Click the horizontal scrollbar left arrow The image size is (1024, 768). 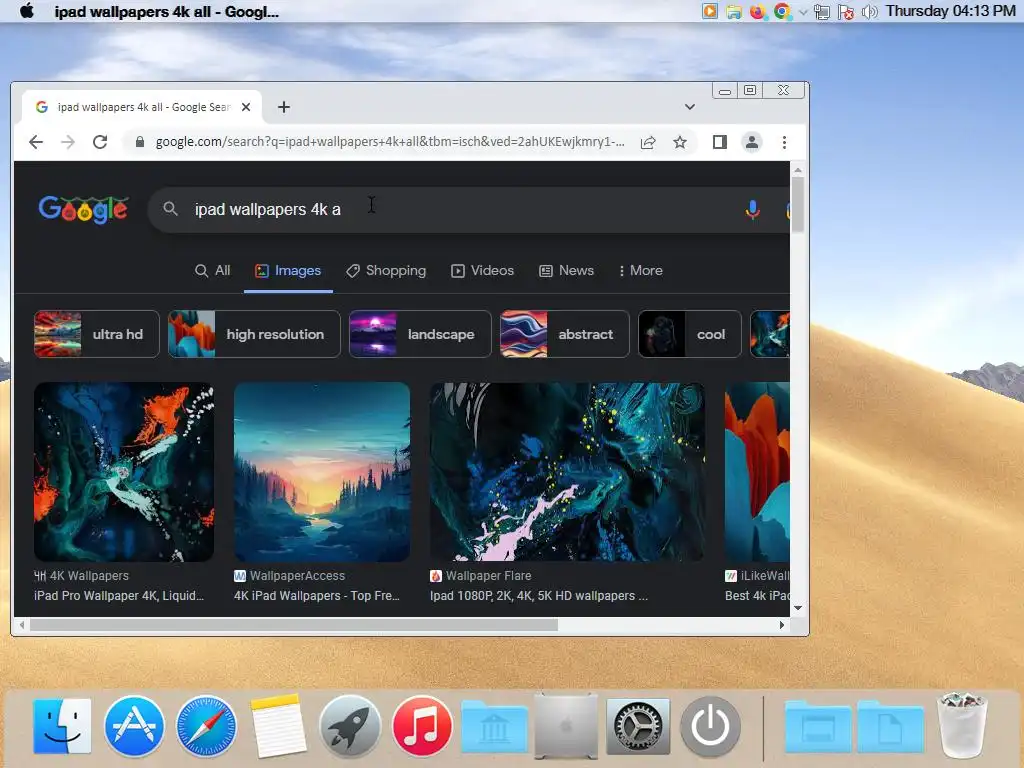(x=22, y=625)
